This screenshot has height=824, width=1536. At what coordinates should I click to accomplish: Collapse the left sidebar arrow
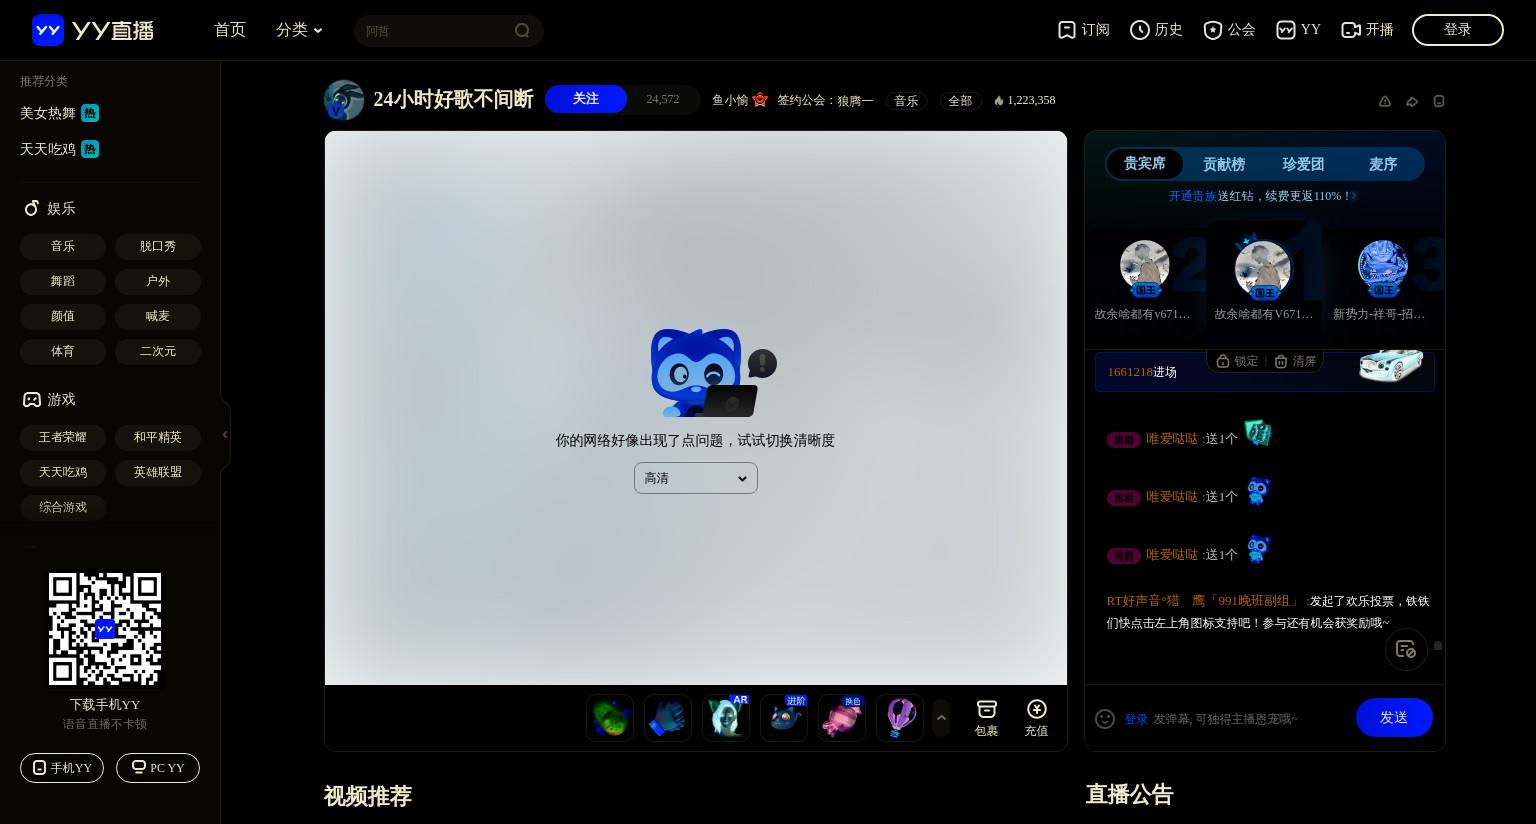click(x=225, y=435)
